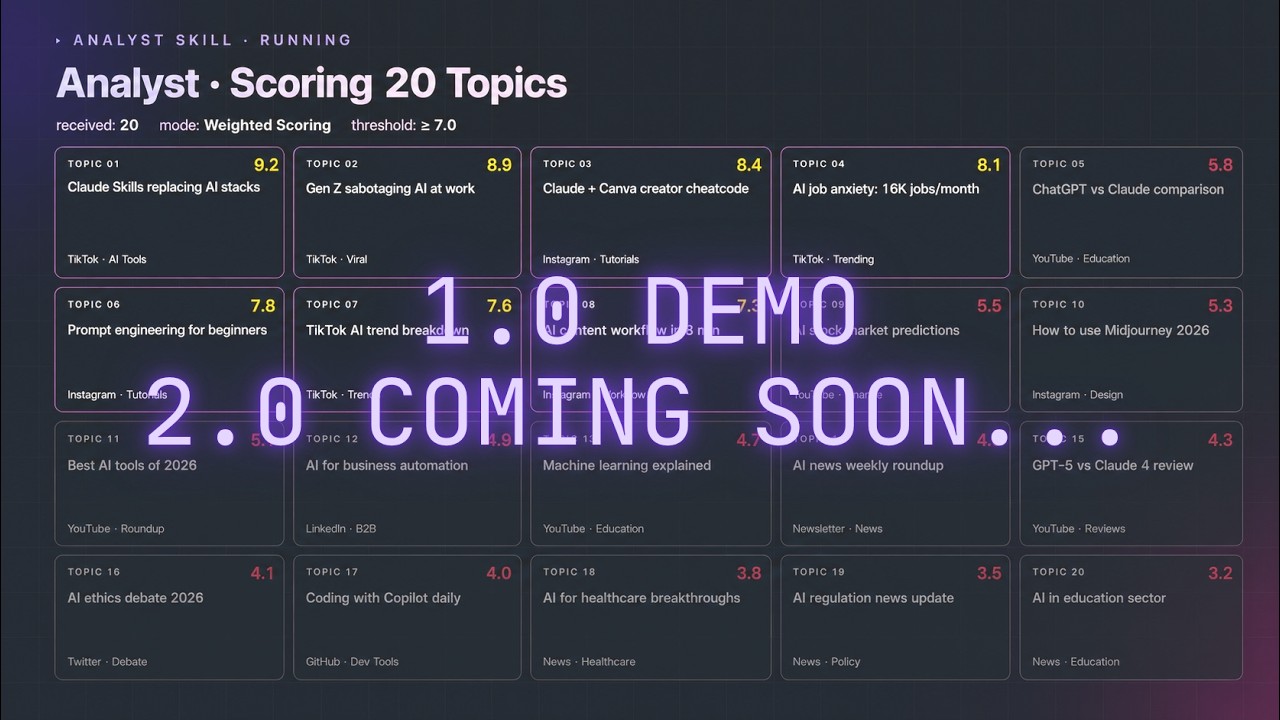Viewport: 1280px width, 720px height.
Task: Click the Analyst · Scoring 20 Topics heading
Action: [312, 83]
